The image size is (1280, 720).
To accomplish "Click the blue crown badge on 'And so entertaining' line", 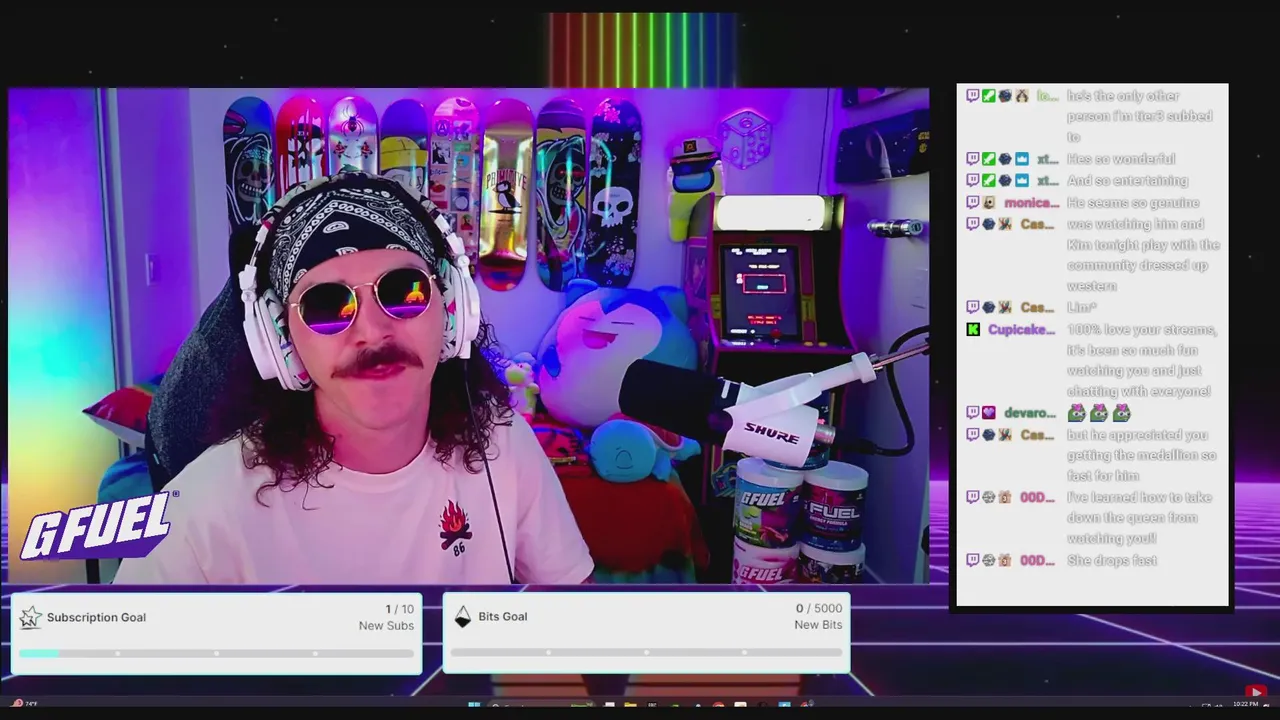I will click(x=1021, y=180).
